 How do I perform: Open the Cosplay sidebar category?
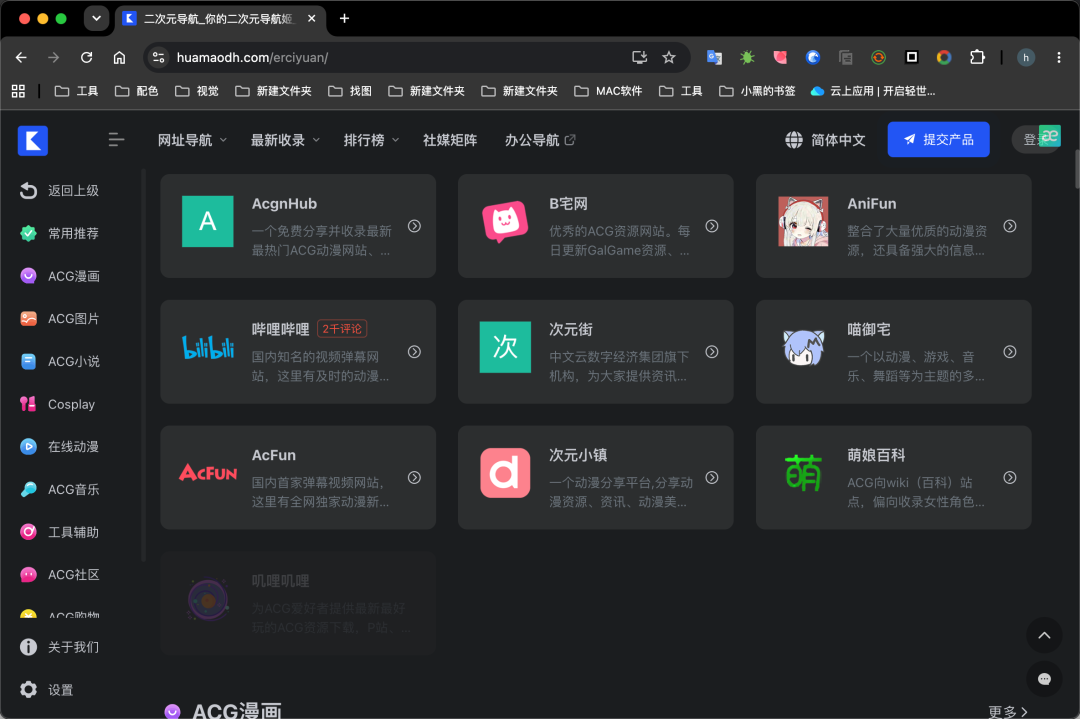(58, 404)
